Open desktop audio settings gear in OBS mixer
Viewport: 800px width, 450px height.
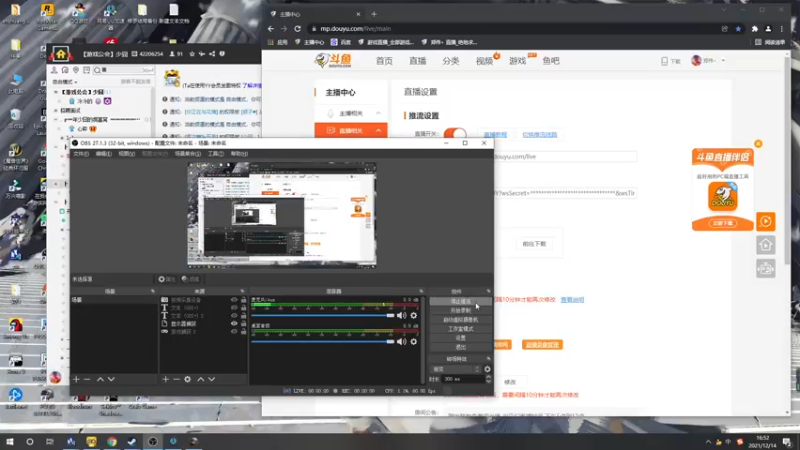(x=414, y=342)
